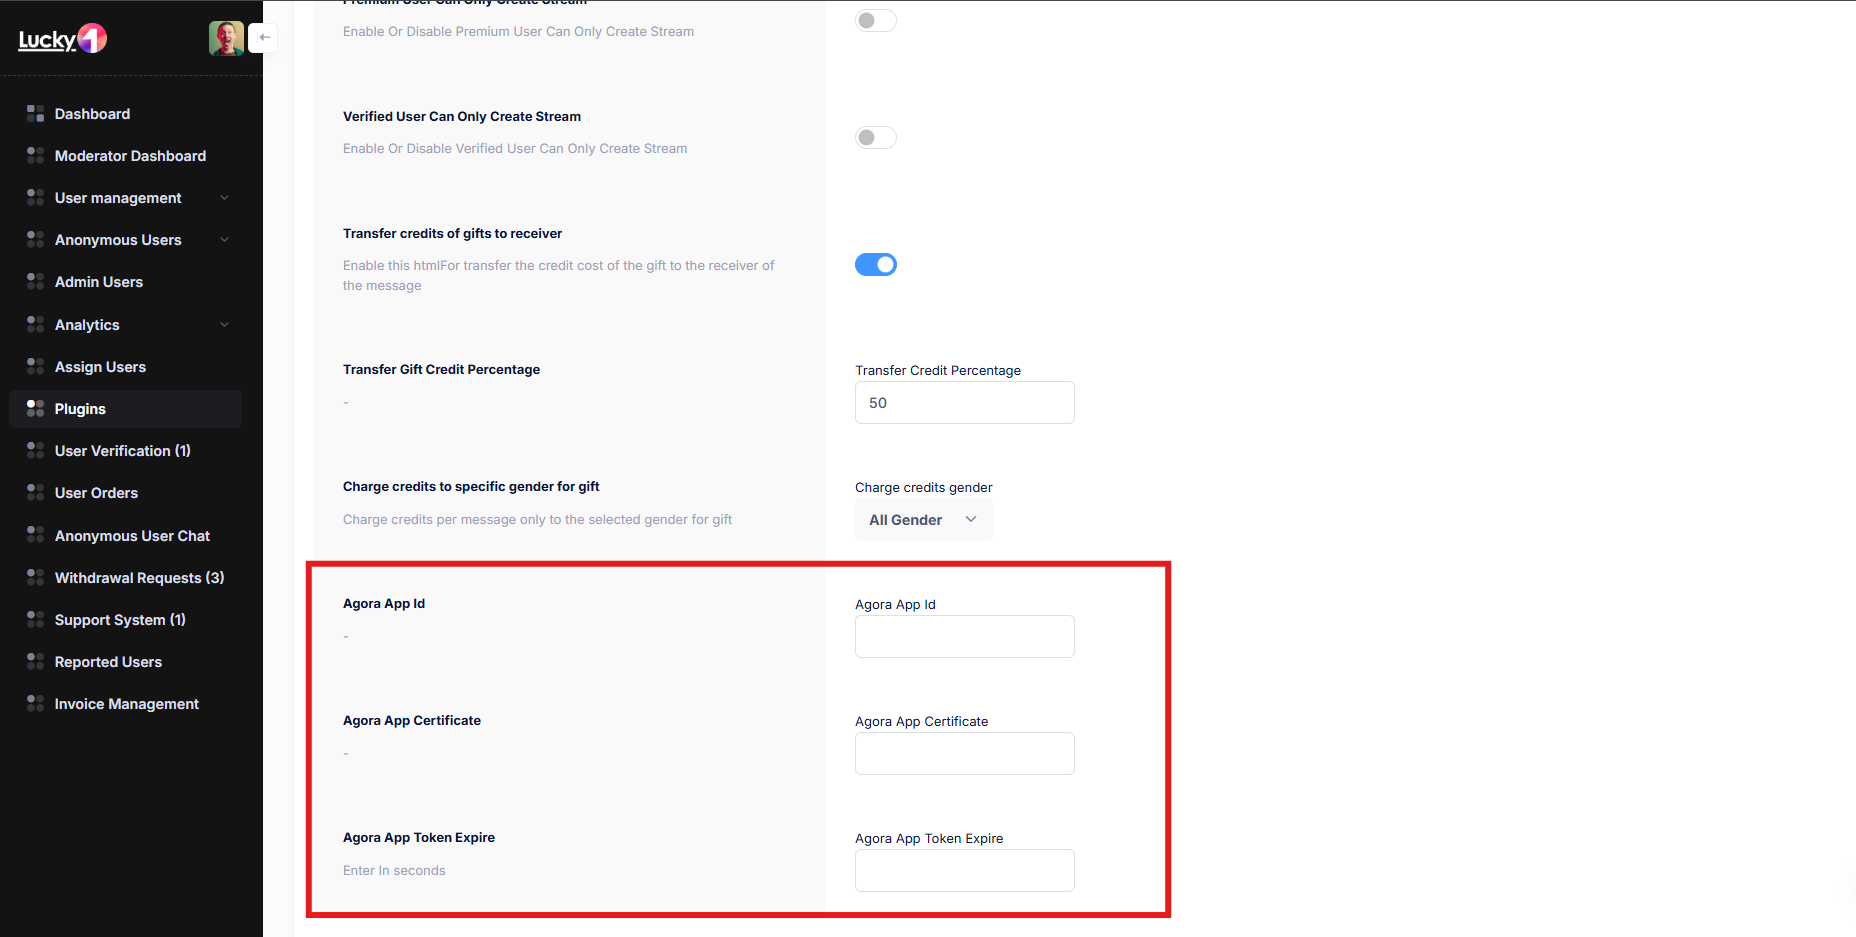The width and height of the screenshot is (1856, 937).
Task: Click the Lucky logo in sidebar
Action: pyautogui.click(x=62, y=39)
